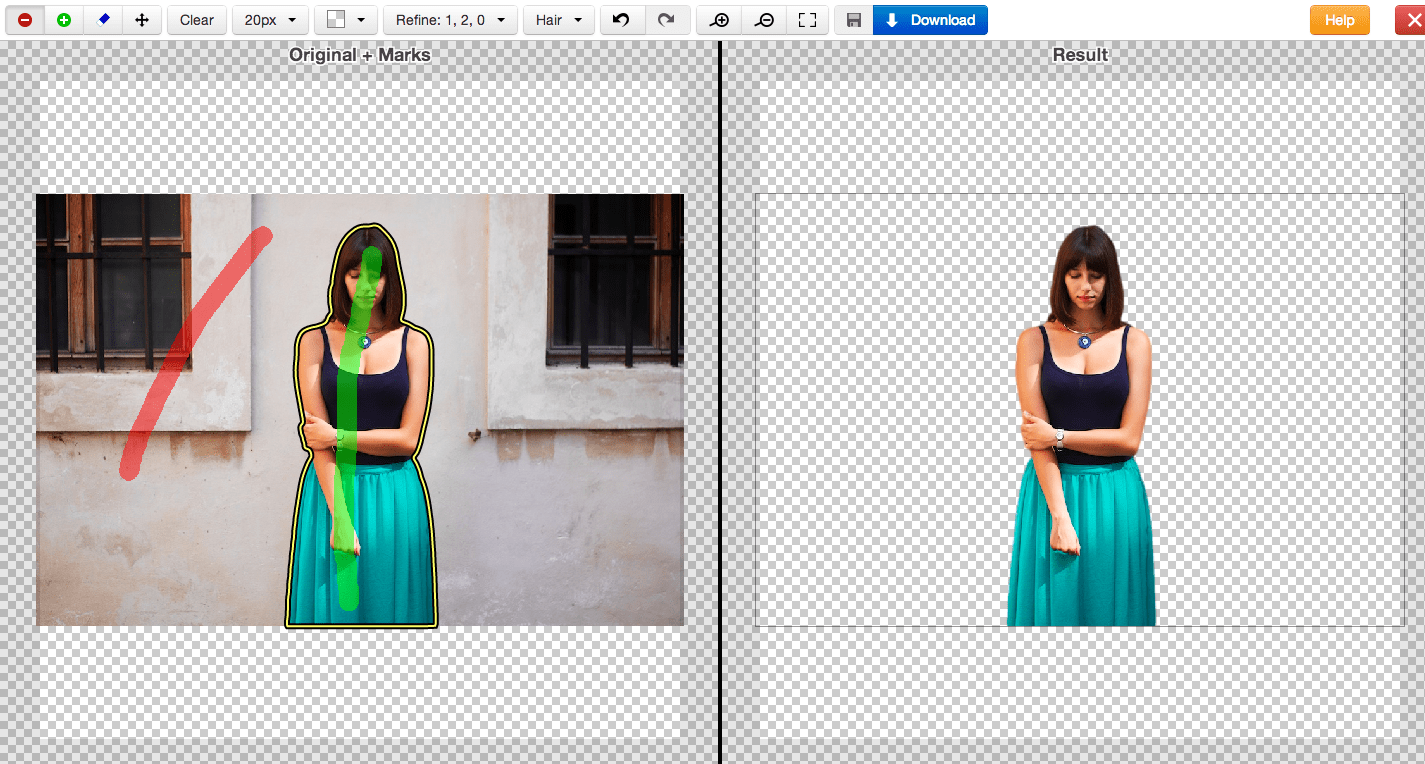Select the green foreground mark tool
The height and width of the screenshot is (764, 1425).
[64, 20]
